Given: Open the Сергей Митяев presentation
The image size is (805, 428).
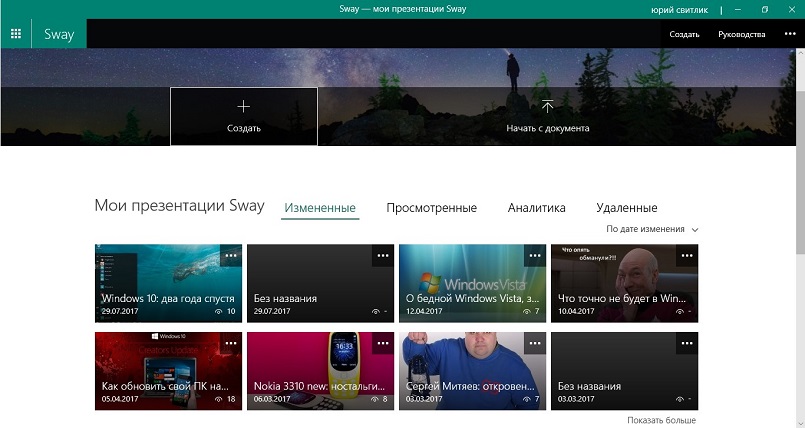Looking at the screenshot, I should tap(472, 371).
